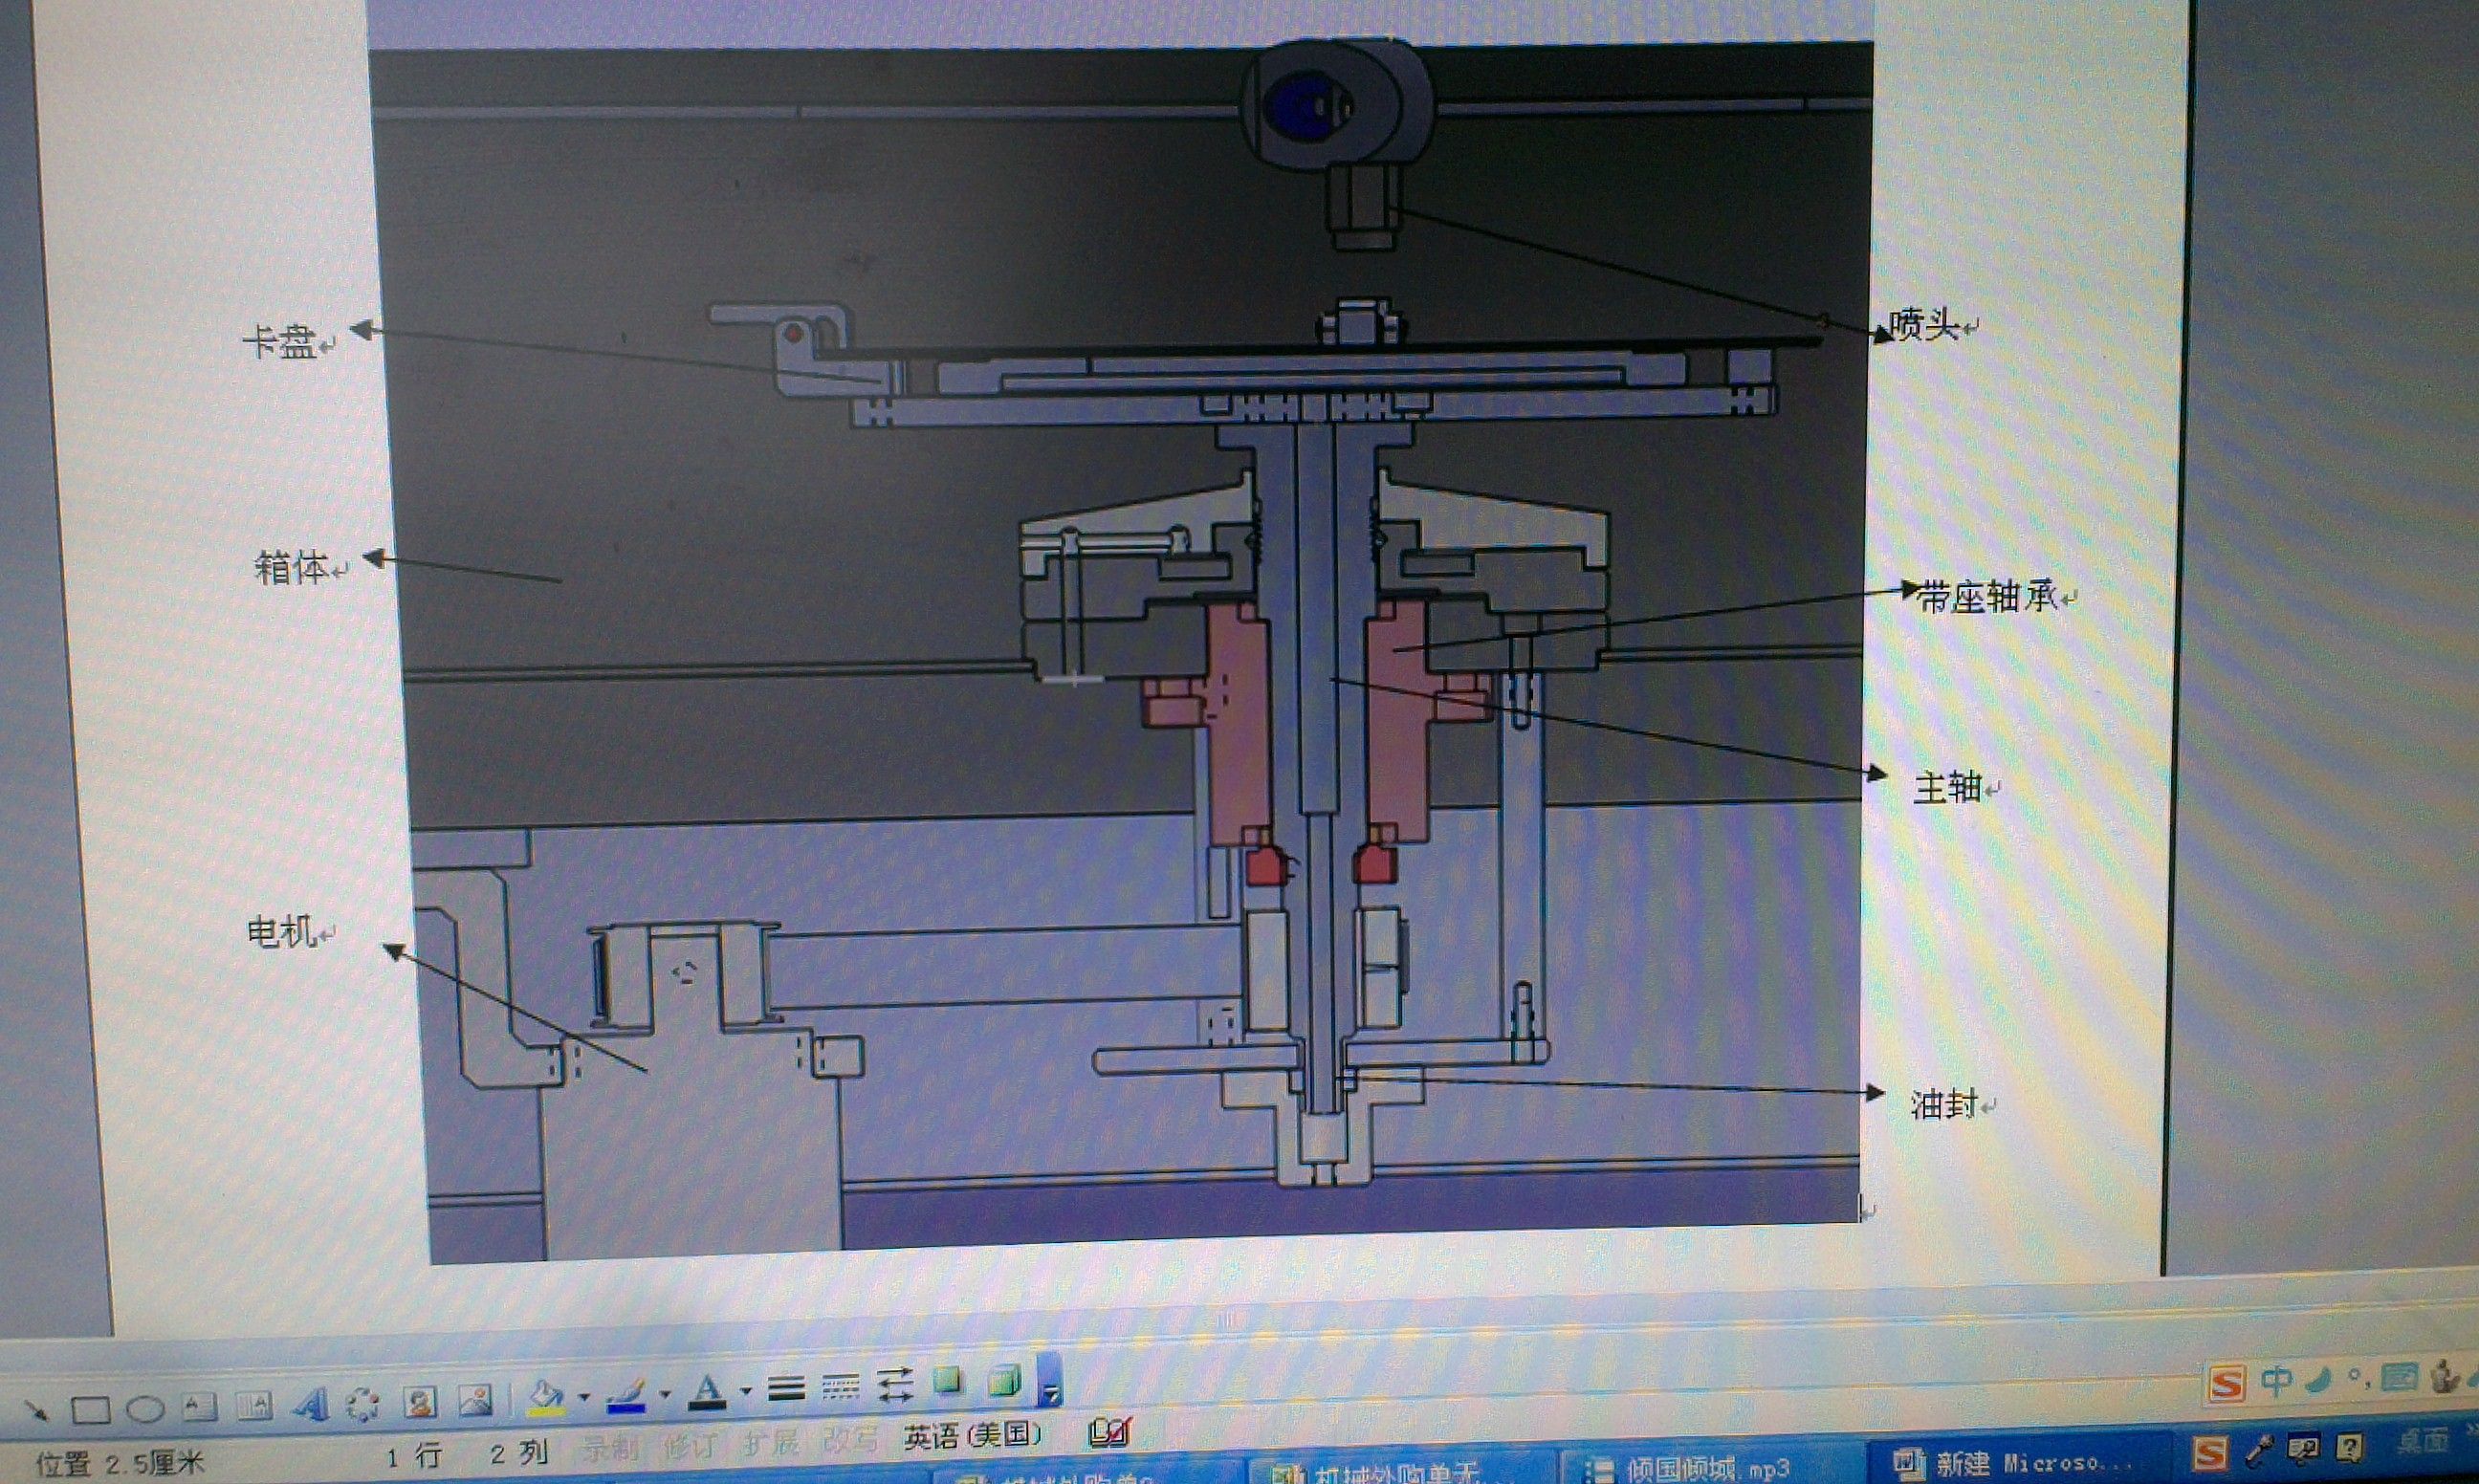Viewport: 2479px width, 1484px height.
Task: Insert clip art
Action: (419, 1402)
